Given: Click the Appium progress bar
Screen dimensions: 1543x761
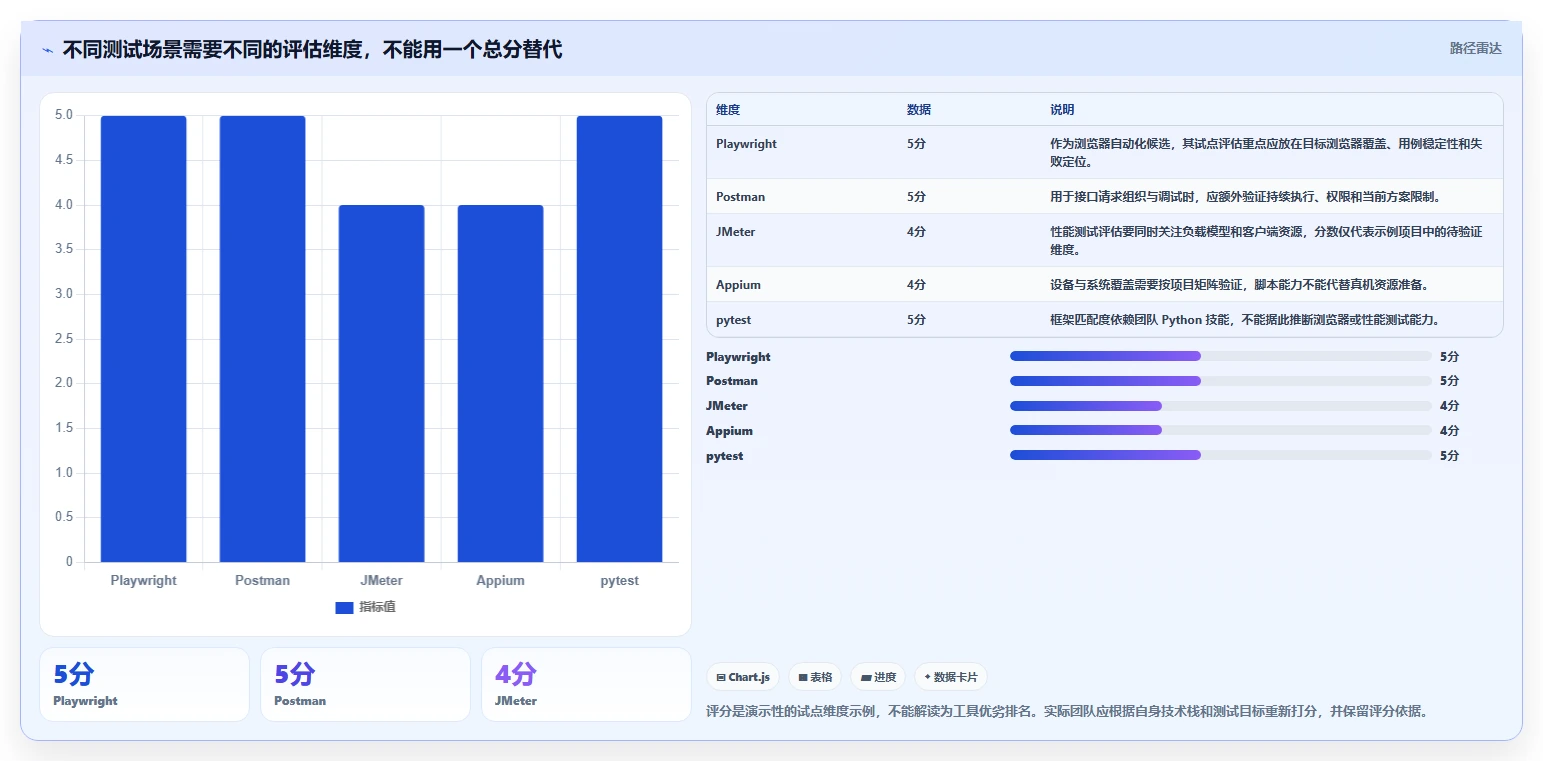Looking at the screenshot, I should 1221,430.
